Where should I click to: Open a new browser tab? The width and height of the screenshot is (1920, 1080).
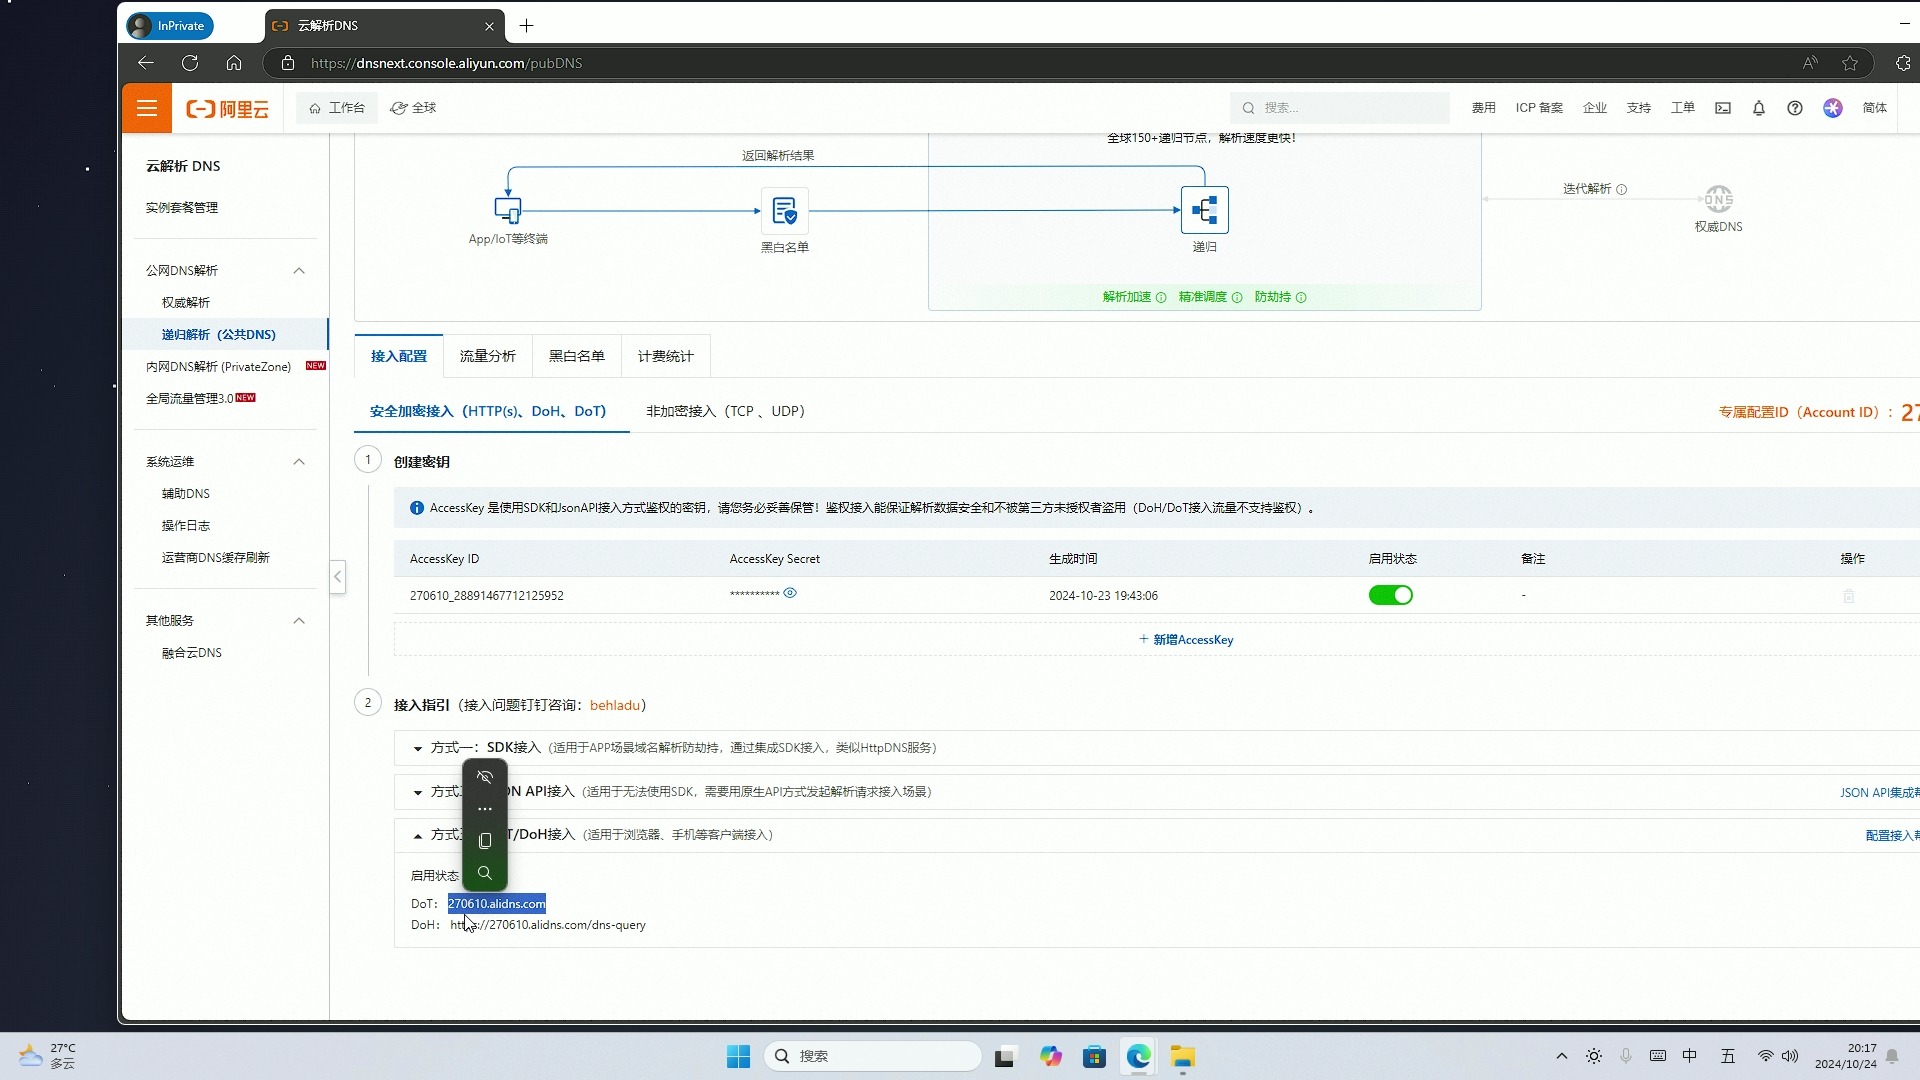pyautogui.click(x=526, y=26)
